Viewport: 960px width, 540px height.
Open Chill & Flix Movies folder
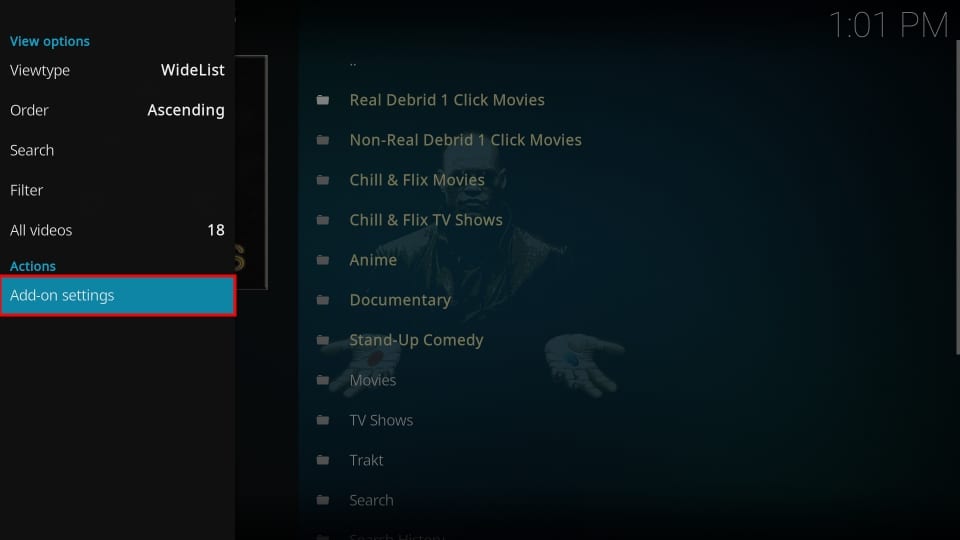[417, 180]
